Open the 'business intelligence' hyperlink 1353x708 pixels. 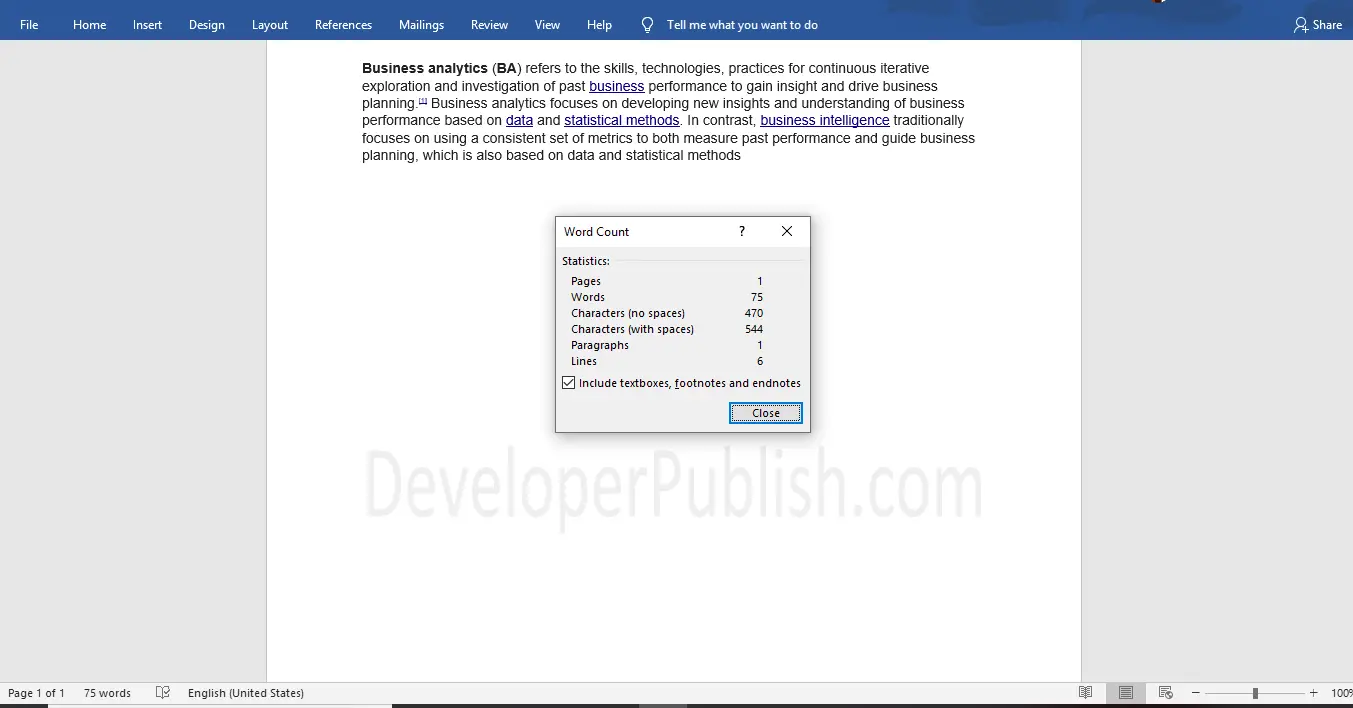825,120
